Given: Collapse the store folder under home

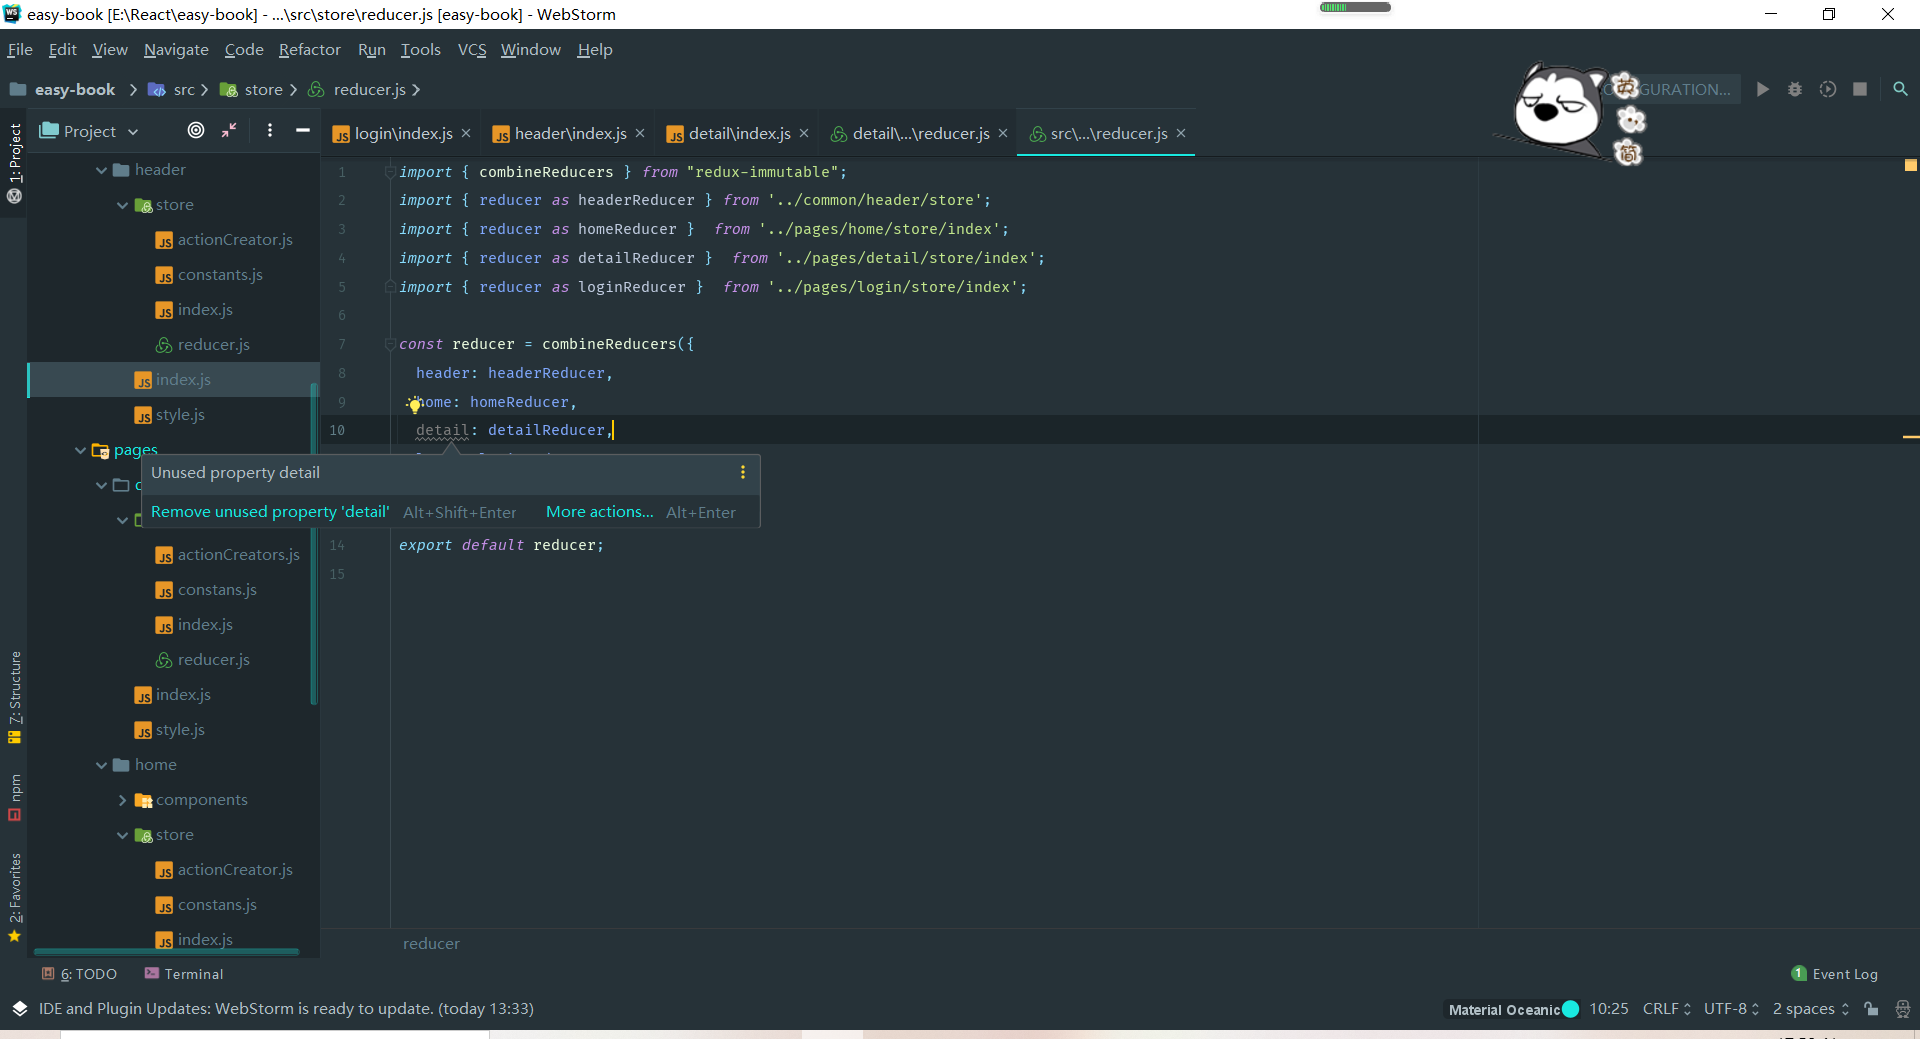Looking at the screenshot, I should pos(122,835).
